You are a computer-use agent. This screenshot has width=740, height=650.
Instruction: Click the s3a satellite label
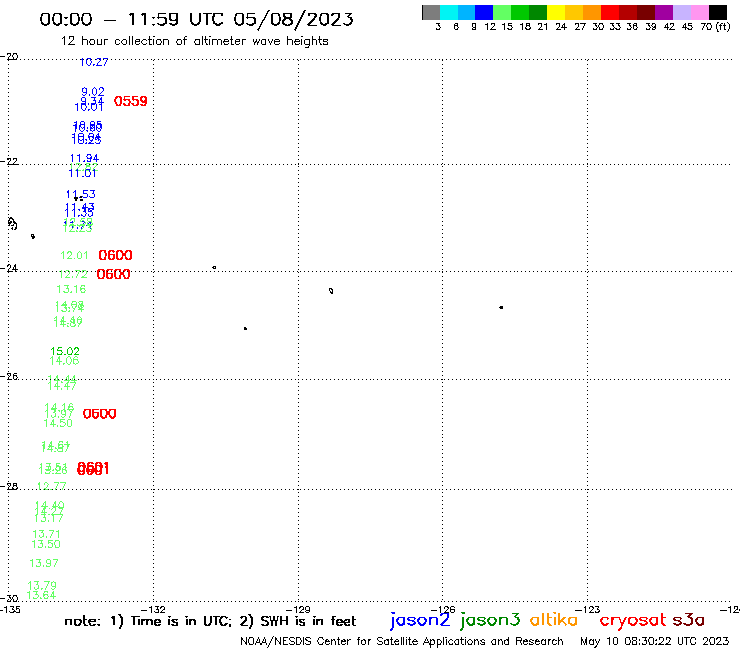pyautogui.click(x=688, y=620)
